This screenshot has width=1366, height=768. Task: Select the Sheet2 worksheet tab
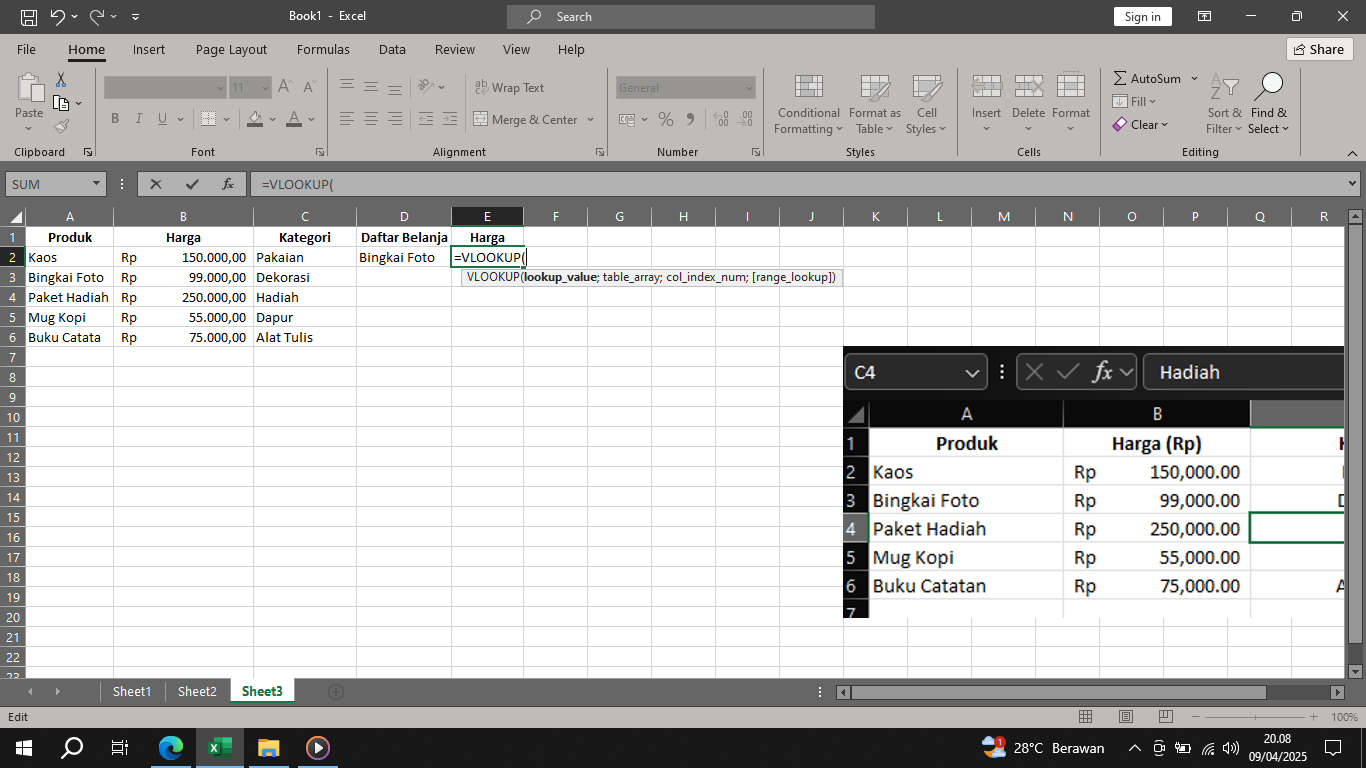click(x=197, y=691)
